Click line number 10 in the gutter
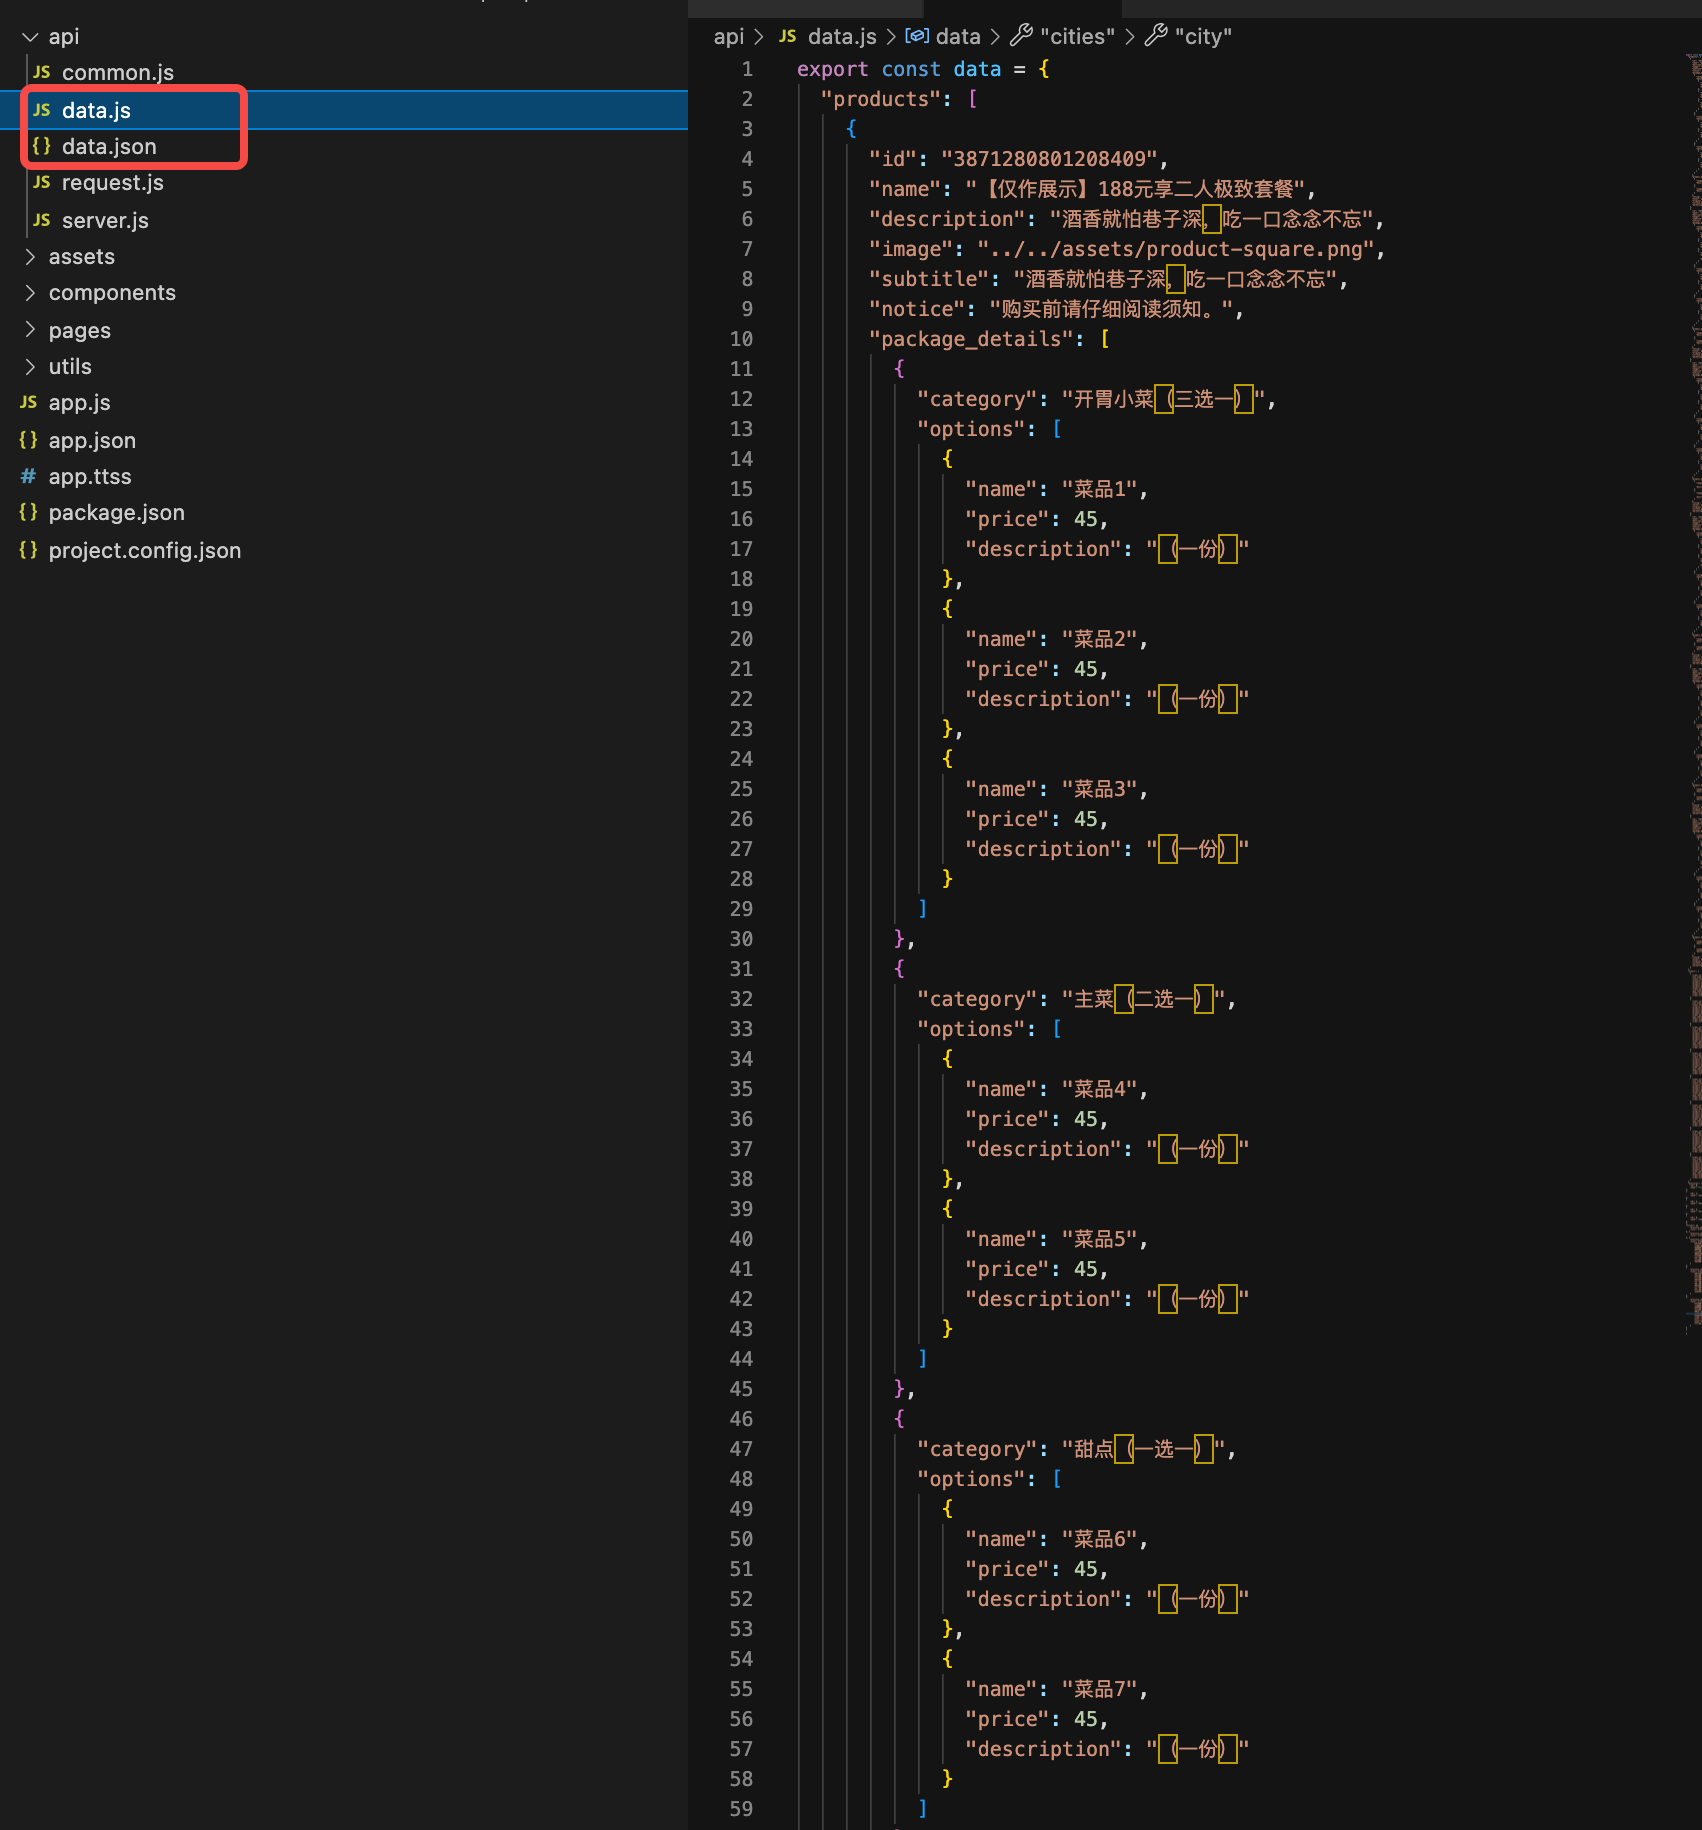This screenshot has width=1702, height=1830. (741, 340)
